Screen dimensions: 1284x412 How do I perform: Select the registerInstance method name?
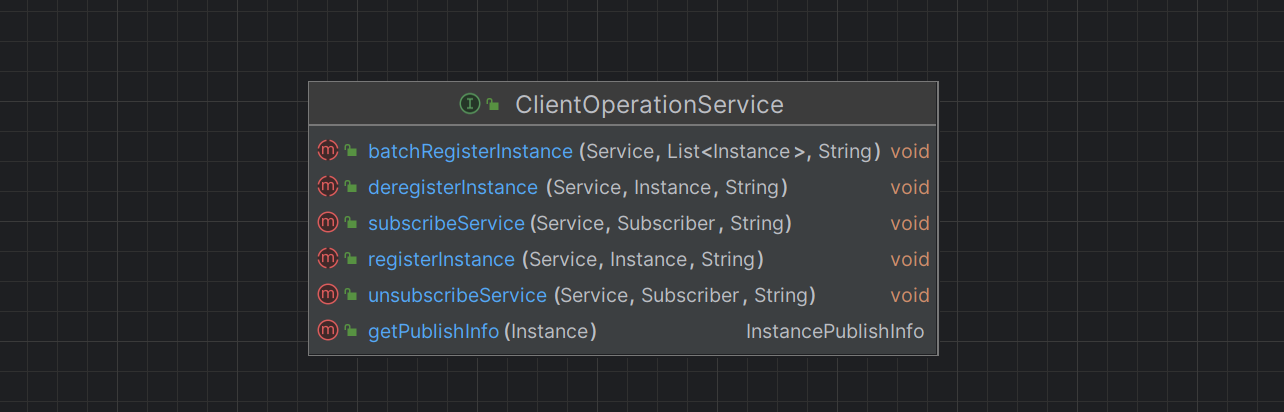point(441,259)
